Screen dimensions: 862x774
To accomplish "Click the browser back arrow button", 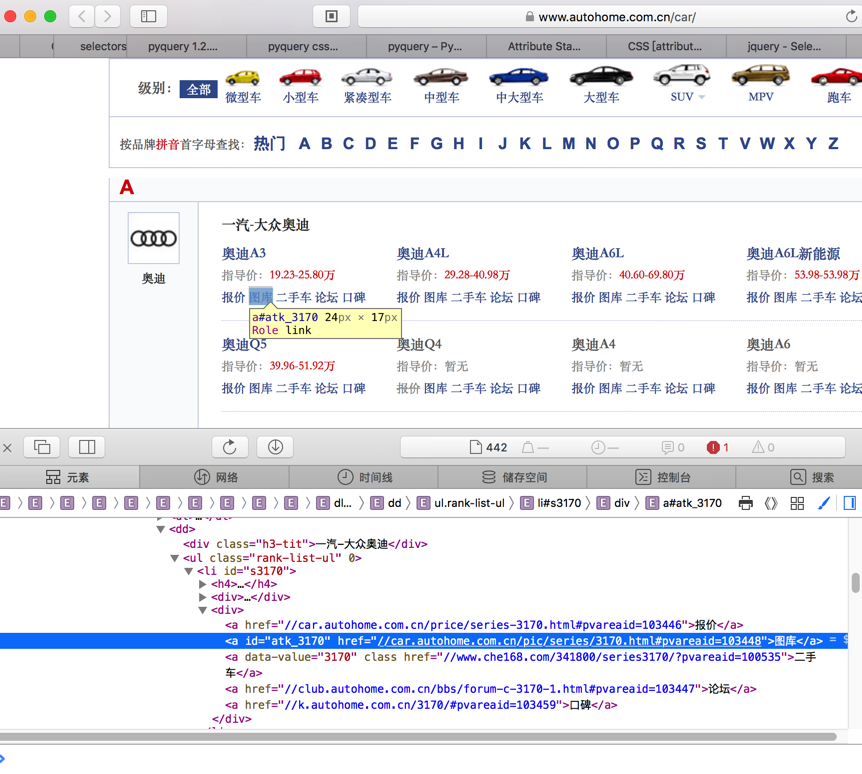I will [82, 16].
